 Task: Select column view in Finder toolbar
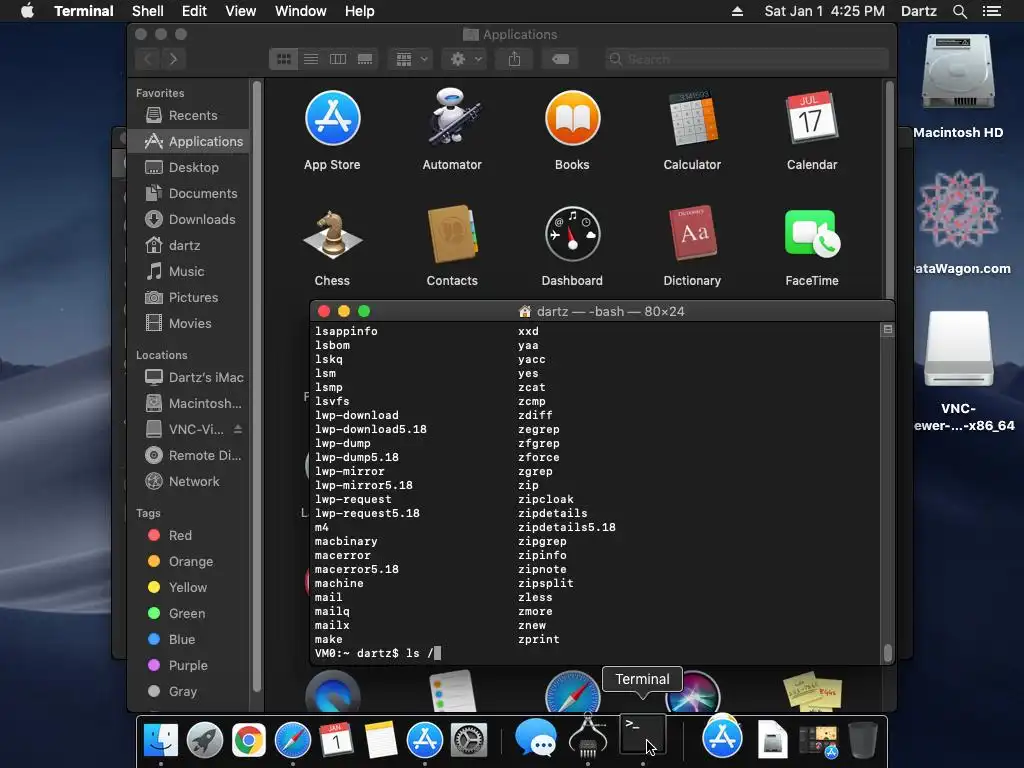click(x=338, y=59)
